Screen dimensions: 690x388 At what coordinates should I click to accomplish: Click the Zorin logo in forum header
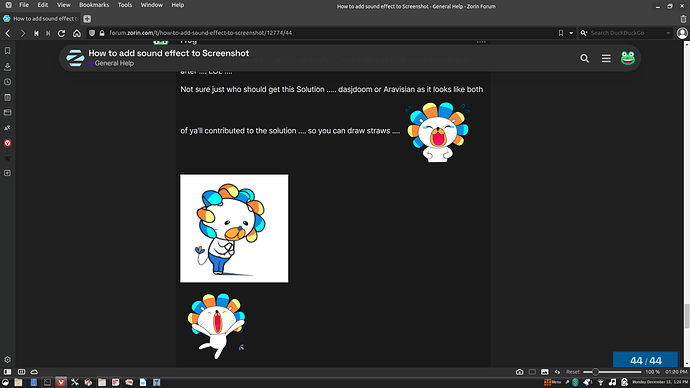75,58
